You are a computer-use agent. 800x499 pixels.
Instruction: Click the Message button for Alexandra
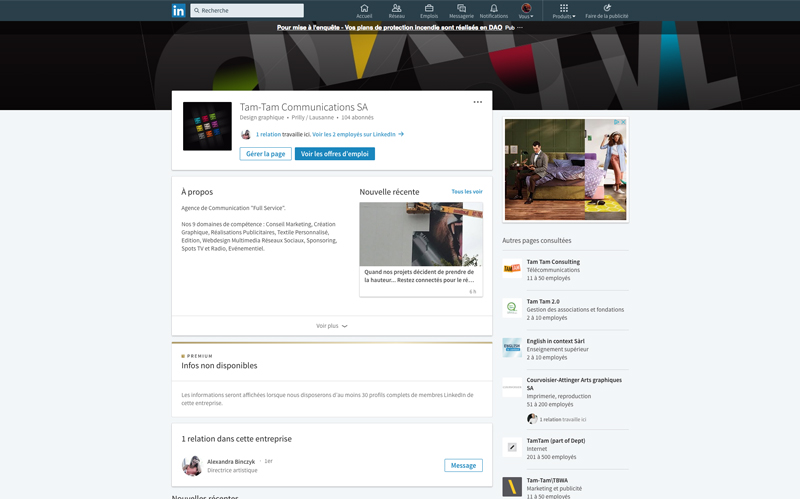click(463, 465)
